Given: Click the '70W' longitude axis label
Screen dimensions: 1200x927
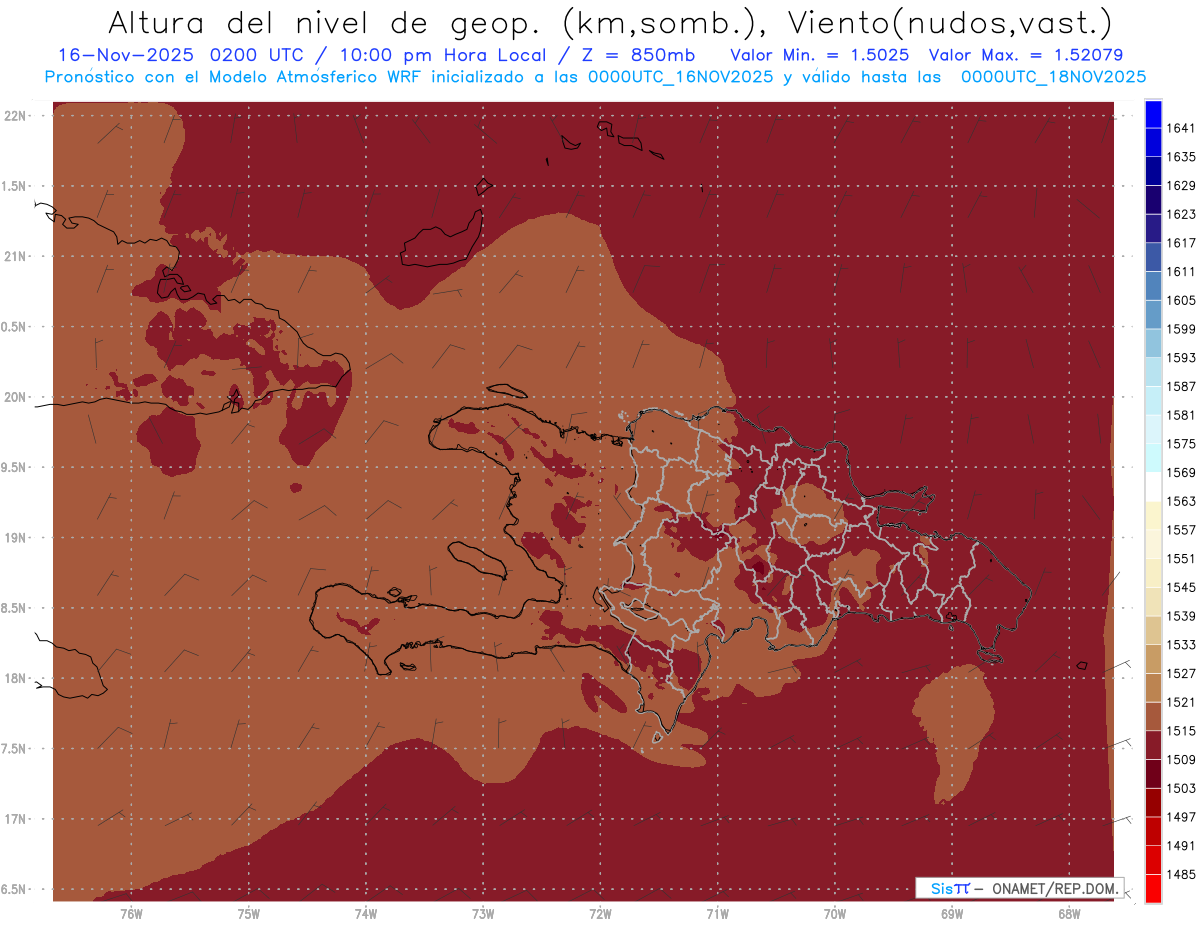Looking at the screenshot, I should pyautogui.click(x=835, y=914).
